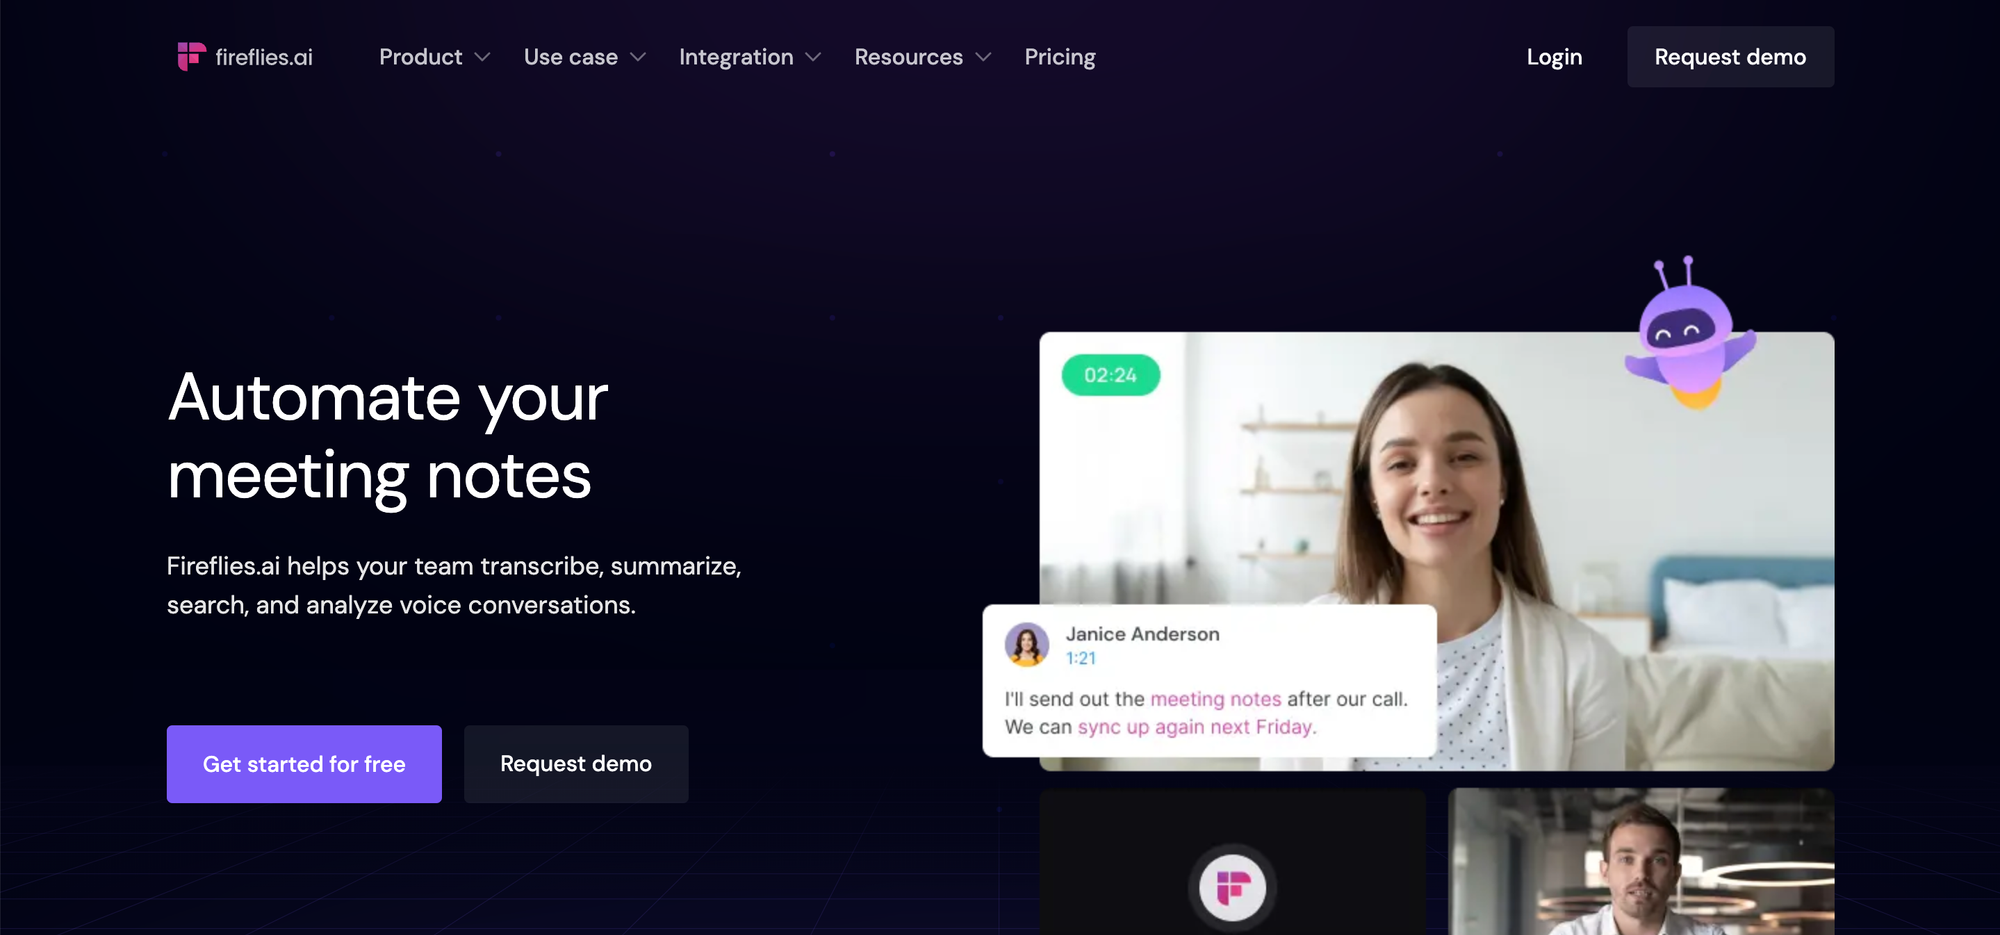Expand the Integration dropdown chevron
The height and width of the screenshot is (935, 2000).
click(x=813, y=57)
